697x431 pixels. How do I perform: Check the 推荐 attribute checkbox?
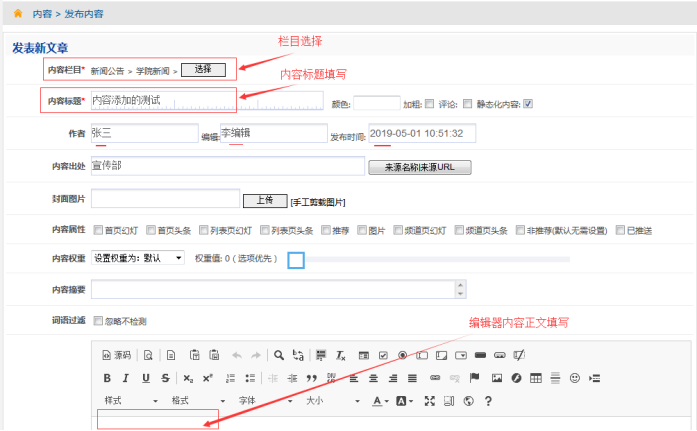[x=324, y=230]
